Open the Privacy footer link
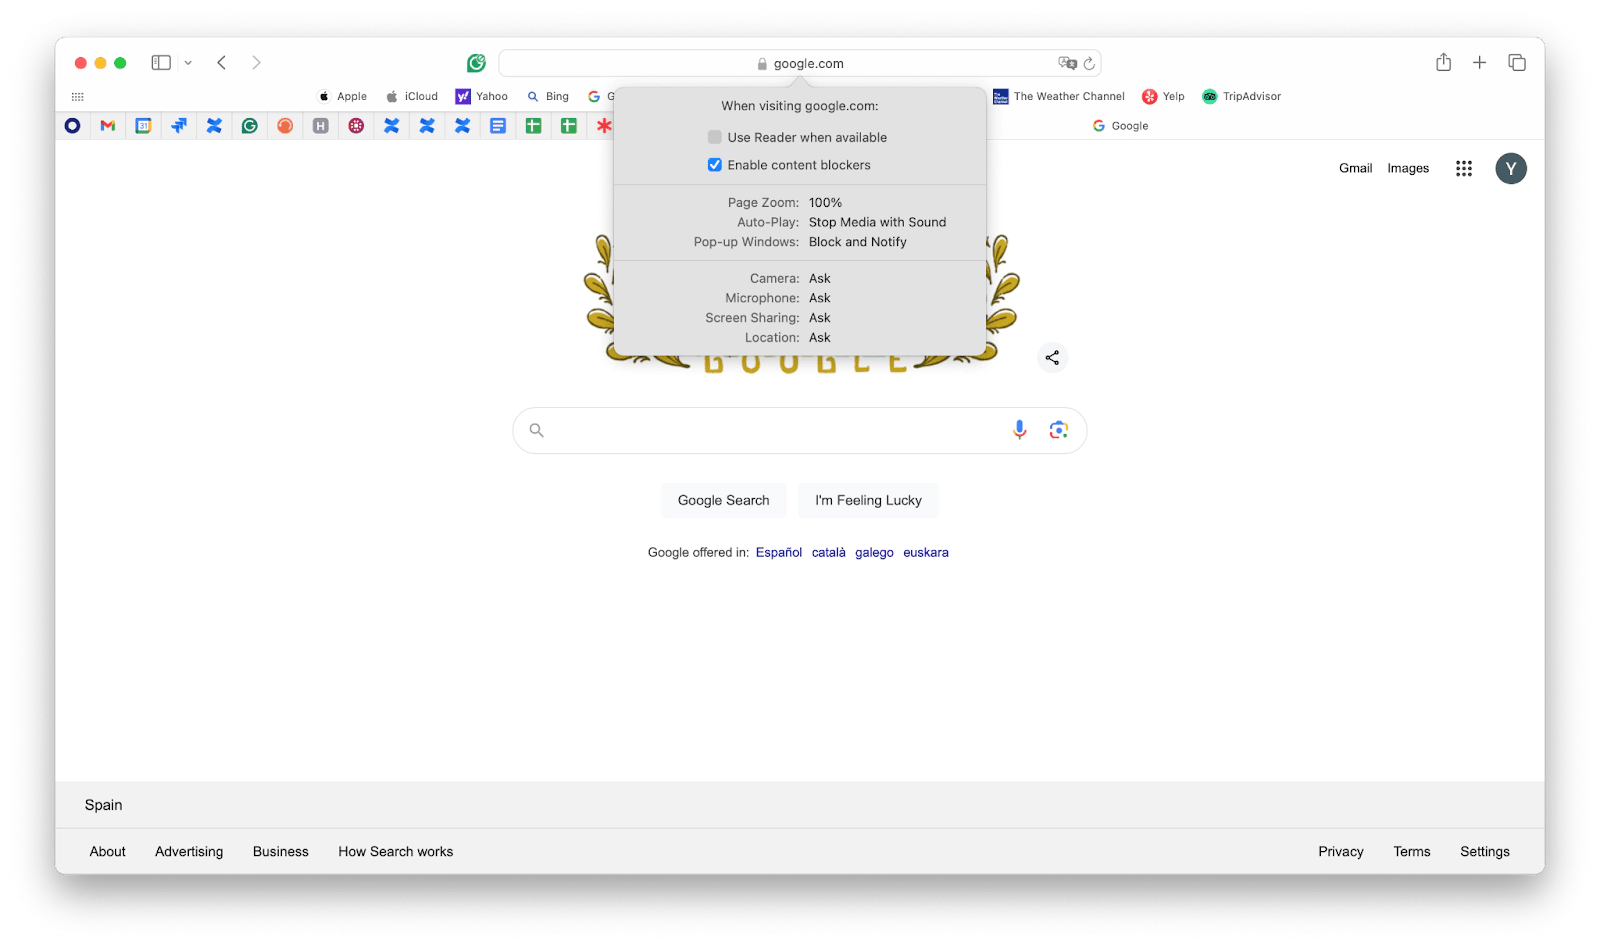This screenshot has height=947, width=1600. point(1340,852)
